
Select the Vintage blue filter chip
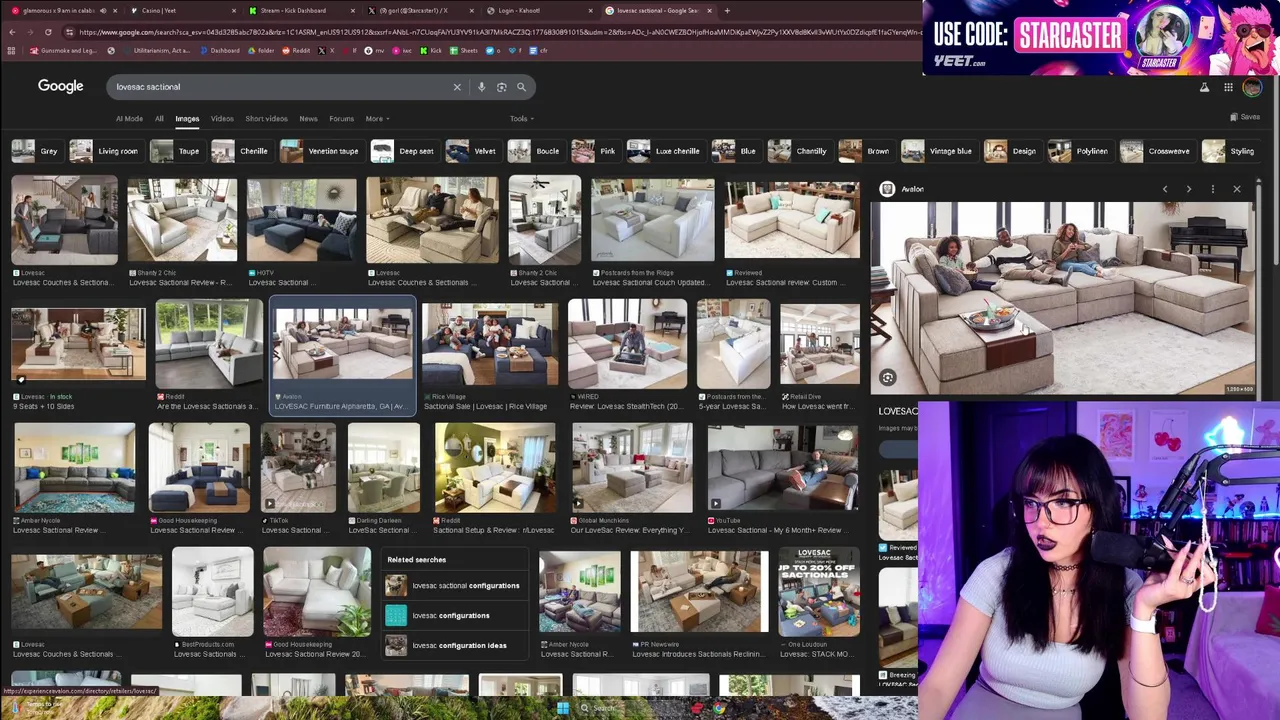pos(937,151)
